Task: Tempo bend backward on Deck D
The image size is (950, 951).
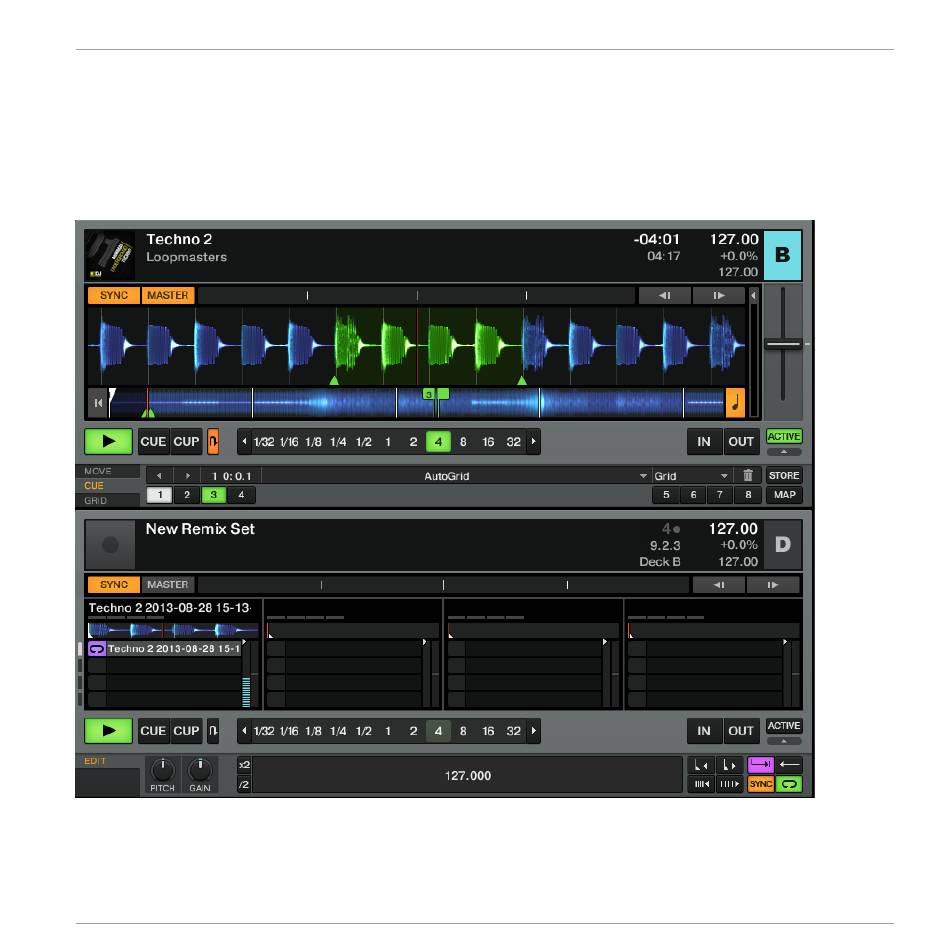Action: (x=719, y=585)
